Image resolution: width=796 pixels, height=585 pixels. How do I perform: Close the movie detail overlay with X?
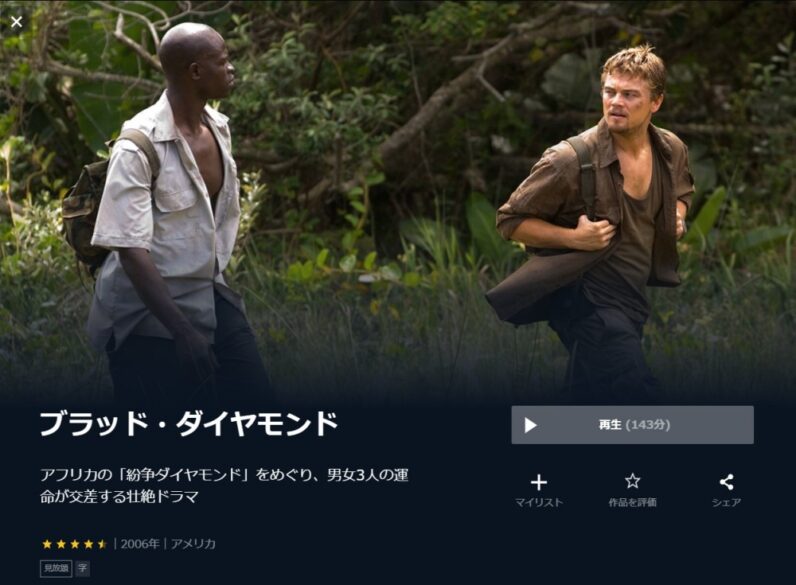(x=16, y=21)
